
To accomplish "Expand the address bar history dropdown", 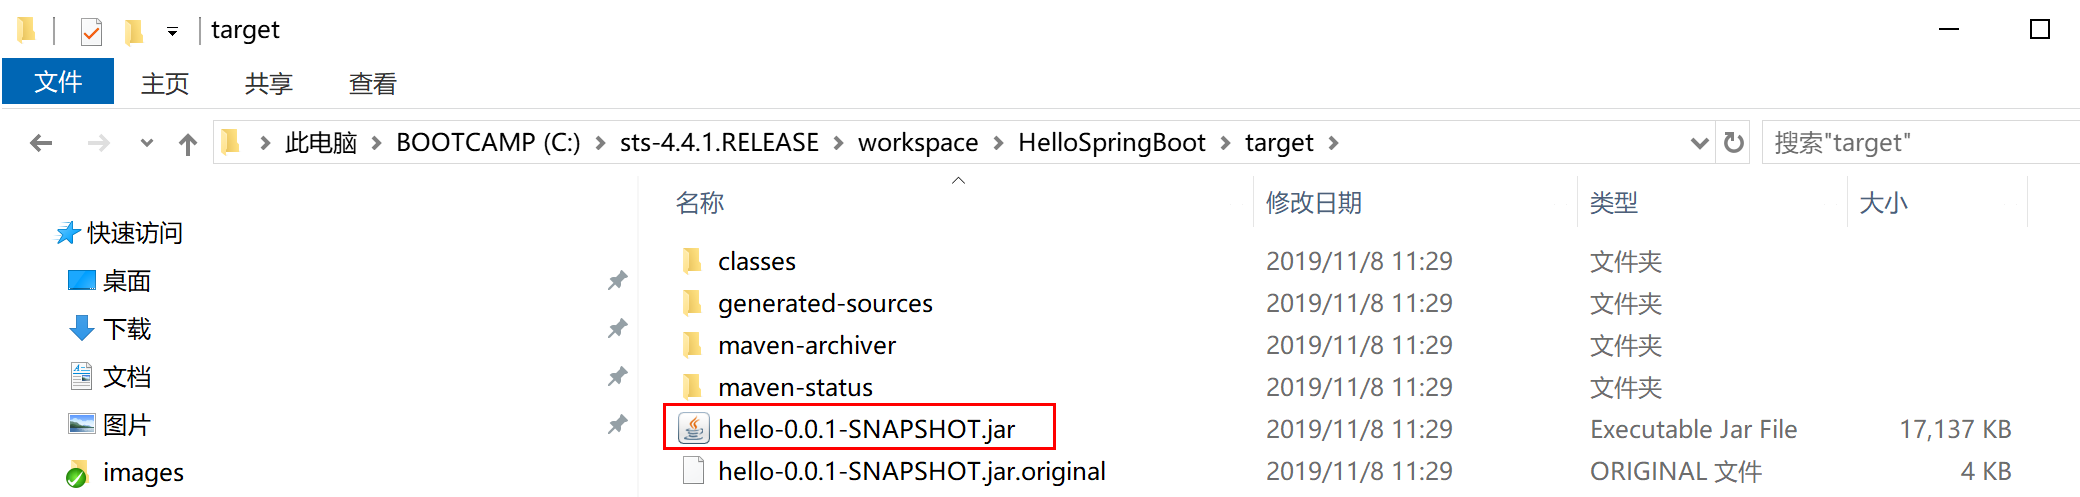I will coord(1698,143).
